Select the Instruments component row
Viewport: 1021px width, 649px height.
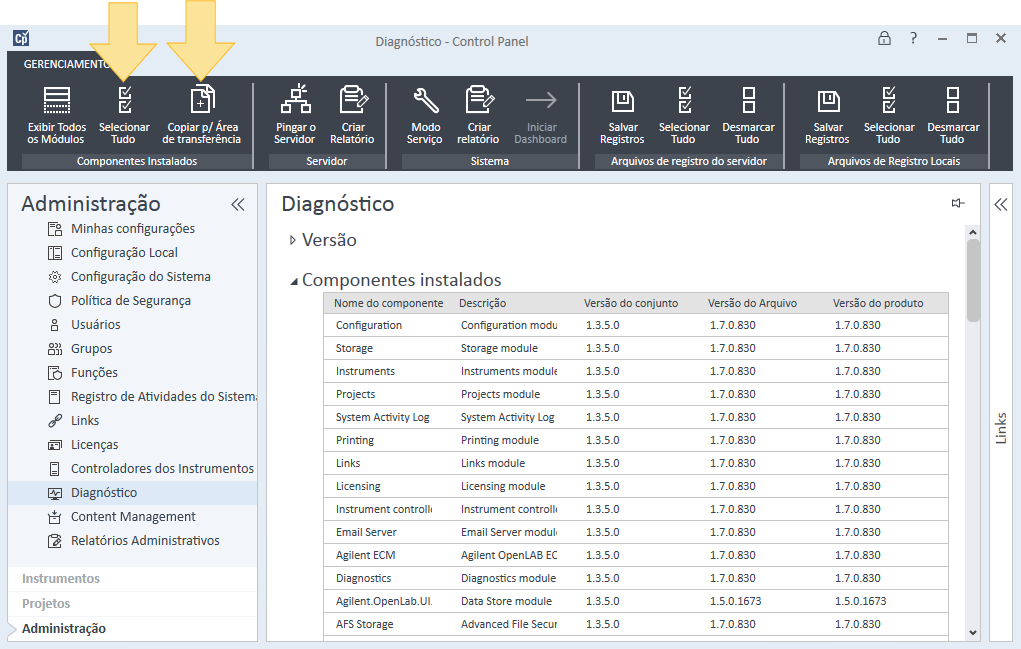tap(636, 371)
